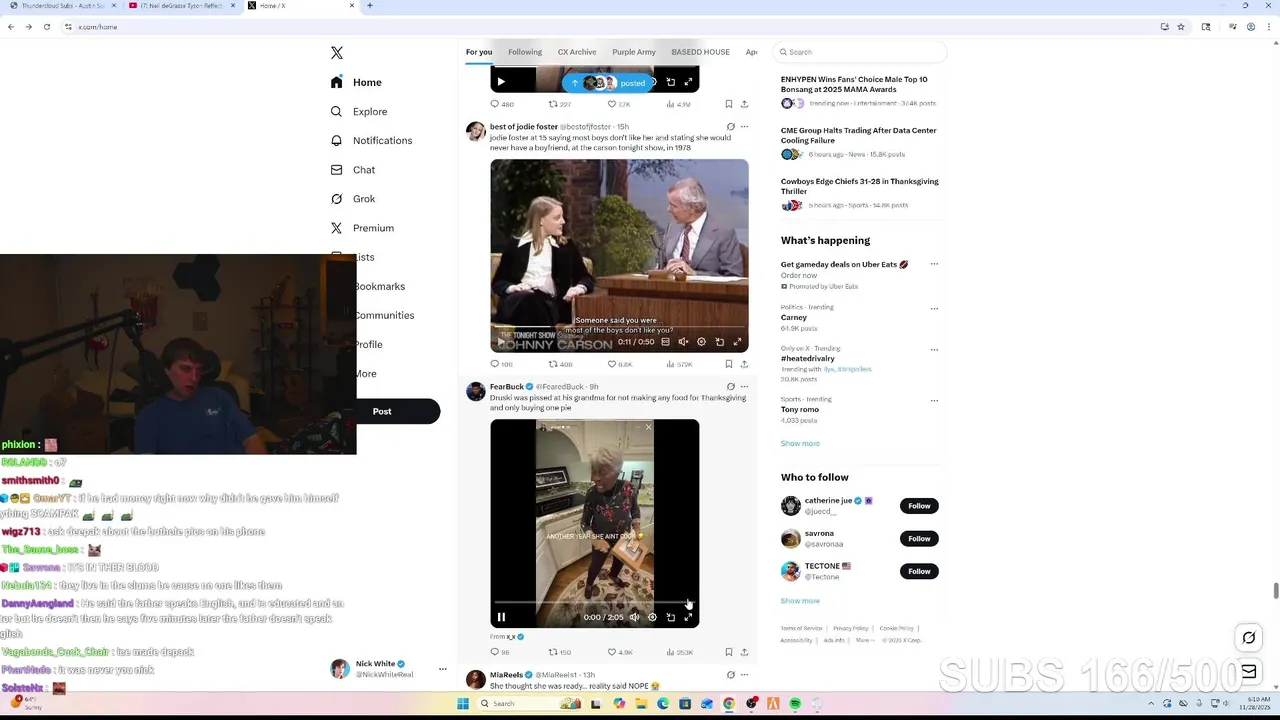The width and height of the screenshot is (1280, 720).
Task: Bookmark the Jodie Foster post
Action: [729, 364]
